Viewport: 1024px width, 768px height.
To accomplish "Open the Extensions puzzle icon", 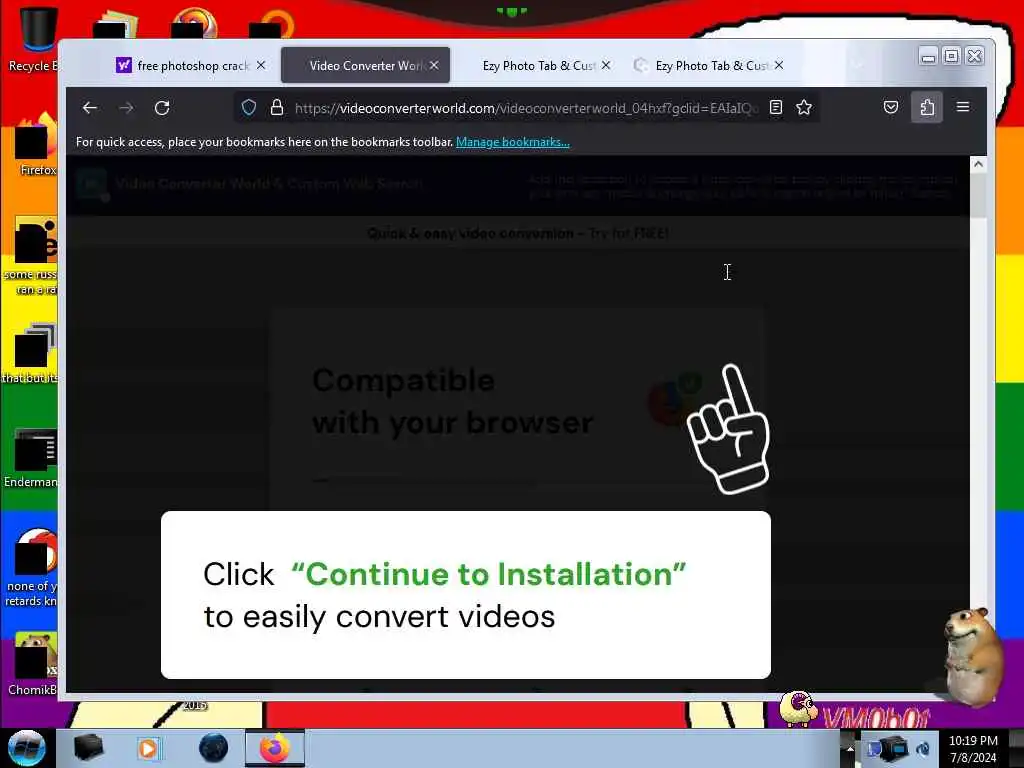I will pyautogui.click(x=927, y=108).
